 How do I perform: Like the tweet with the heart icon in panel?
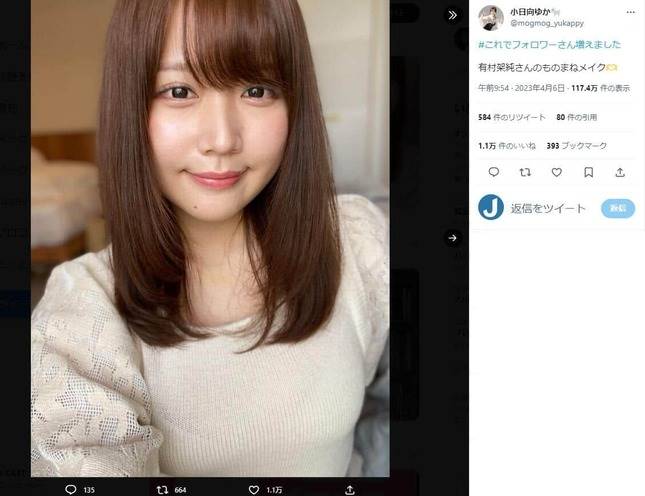pyautogui.click(x=557, y=172)
